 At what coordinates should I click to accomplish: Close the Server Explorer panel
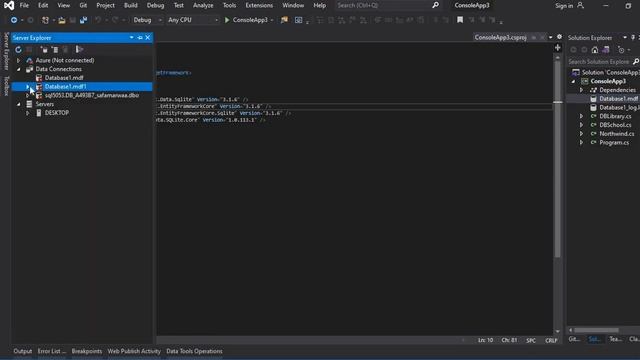[148, 38]
